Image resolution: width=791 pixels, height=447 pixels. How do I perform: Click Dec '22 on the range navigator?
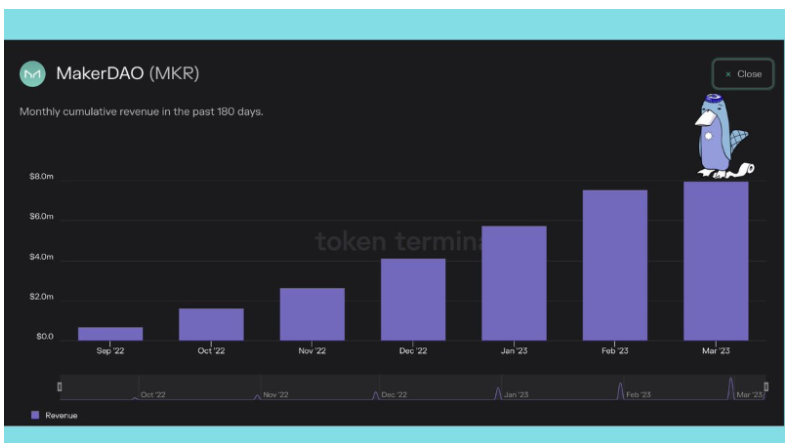(x=394, y=395)
